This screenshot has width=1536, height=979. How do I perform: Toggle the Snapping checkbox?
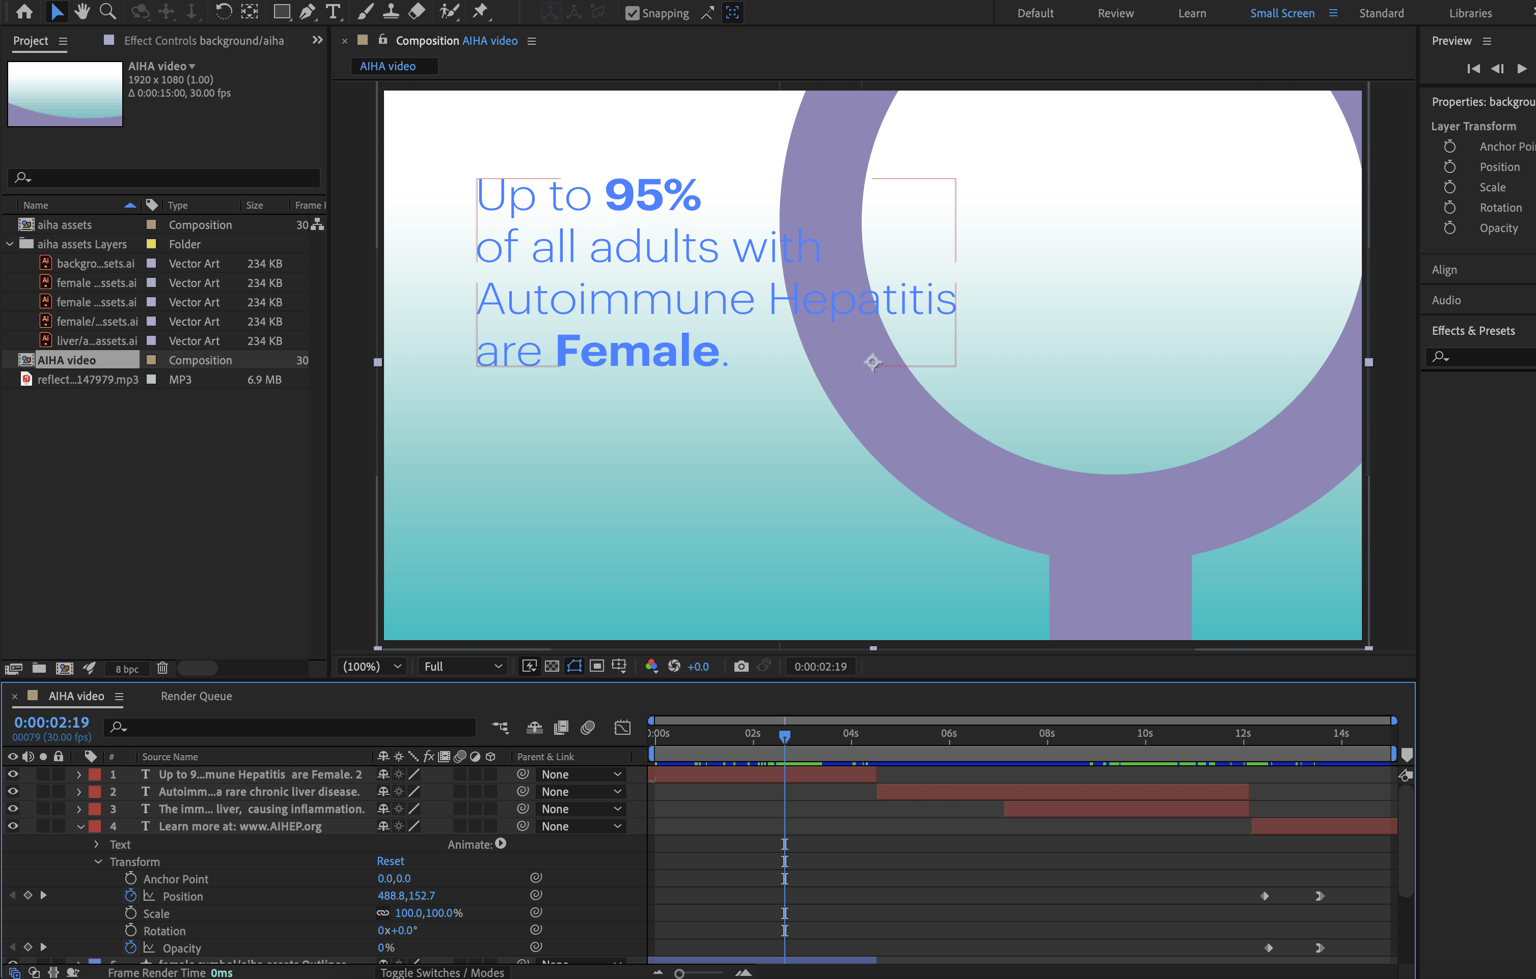pos(632,13)
